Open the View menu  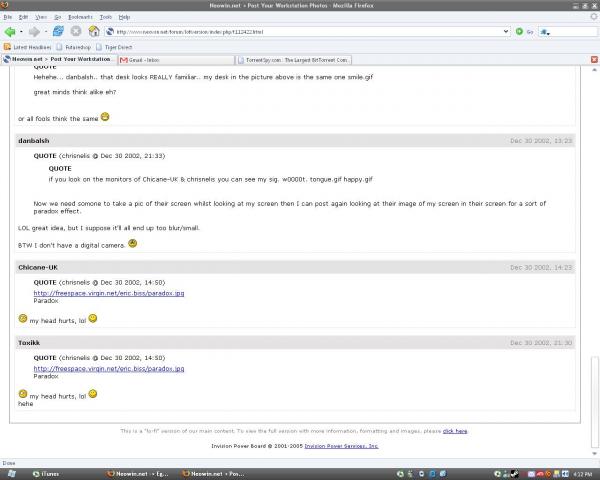tap(41, 17)
